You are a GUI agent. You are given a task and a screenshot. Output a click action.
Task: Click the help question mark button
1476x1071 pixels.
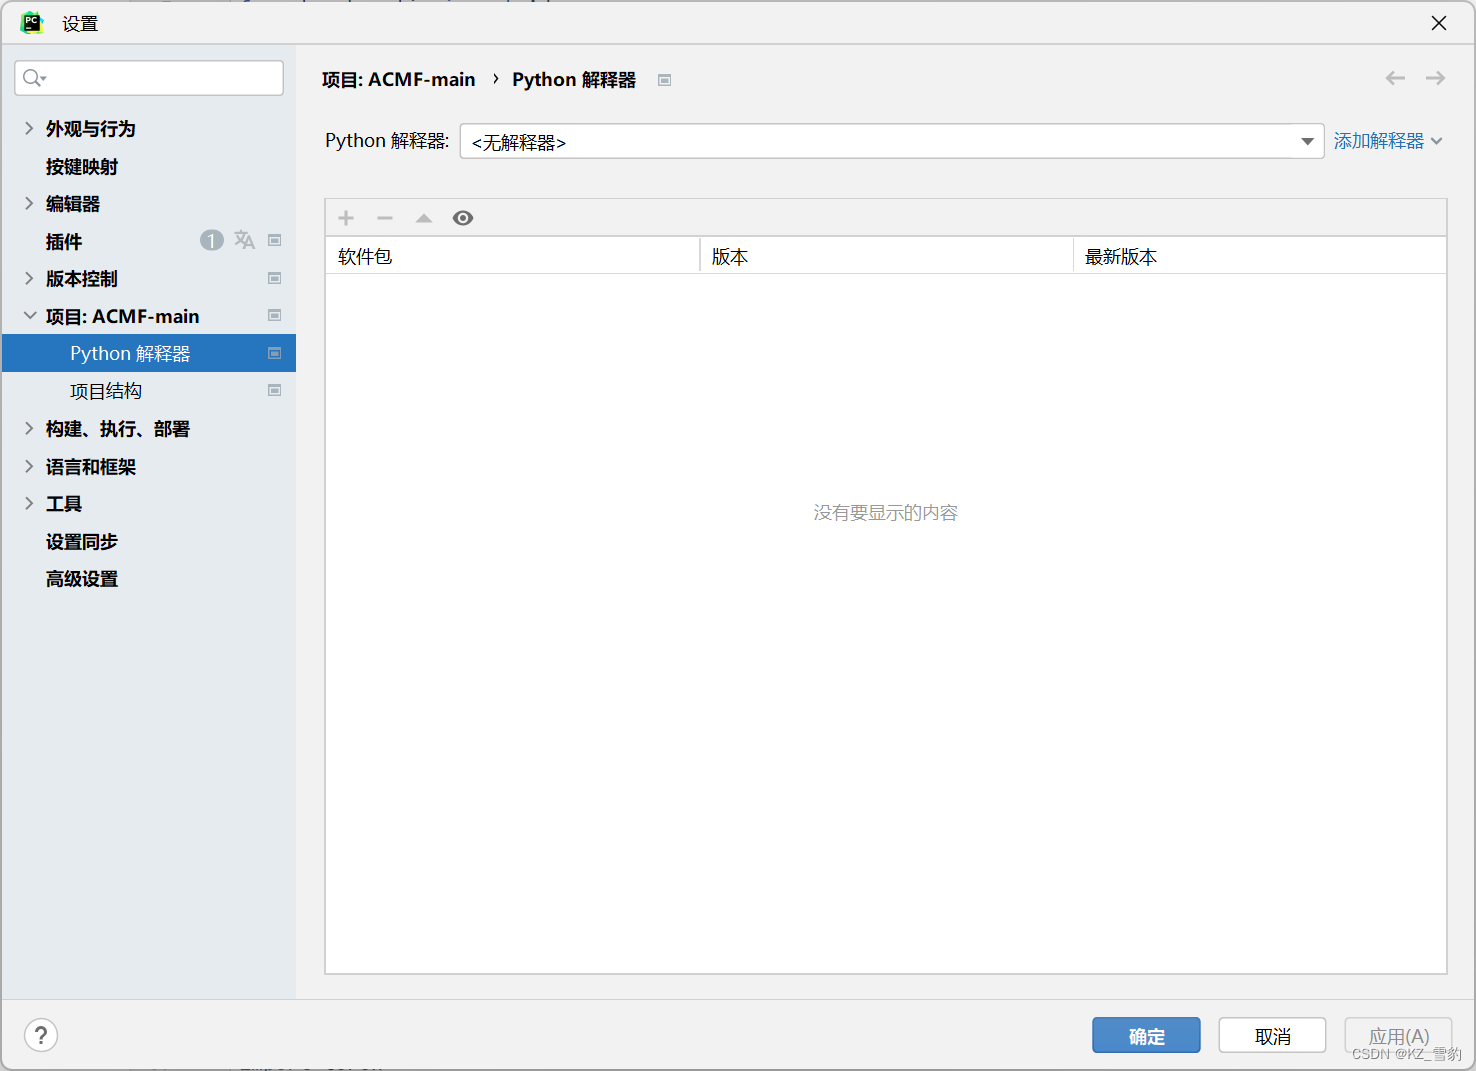click(41, 1035)
